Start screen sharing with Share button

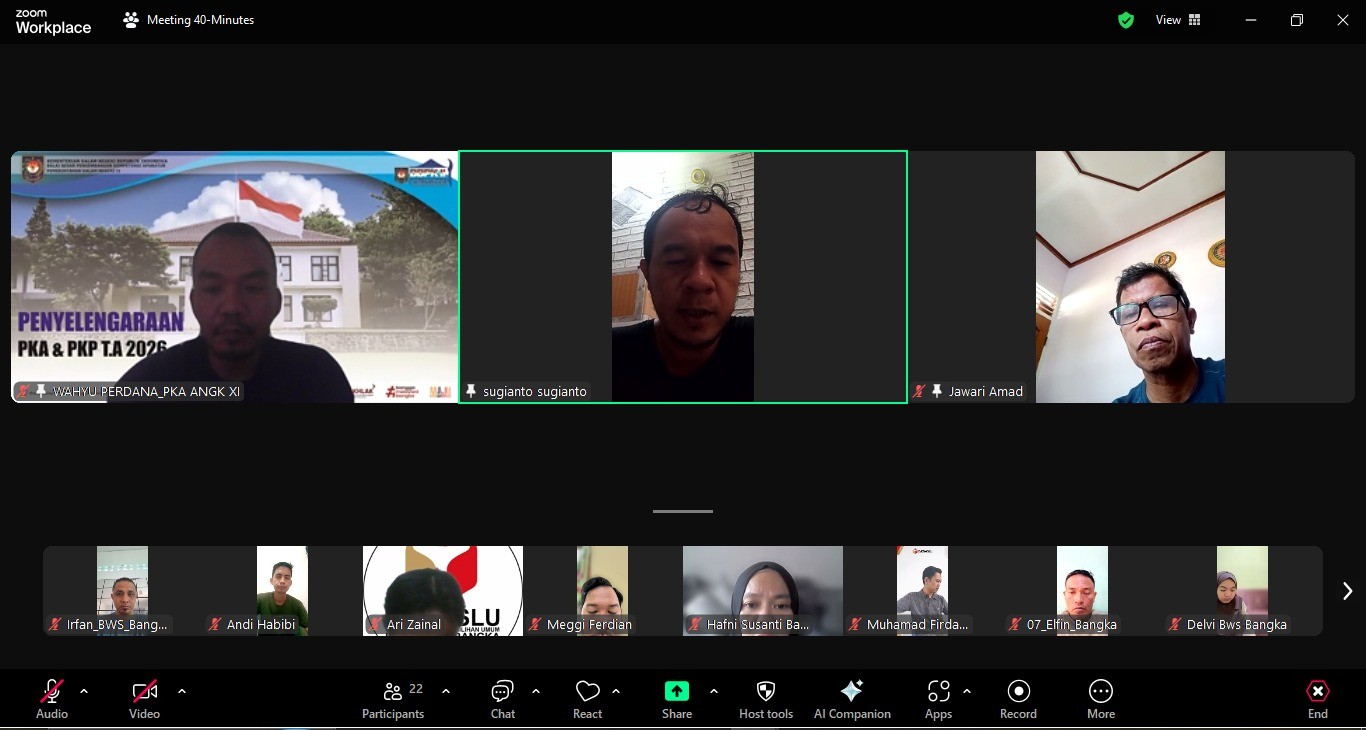pyautogui.click(x=677, y=698)
